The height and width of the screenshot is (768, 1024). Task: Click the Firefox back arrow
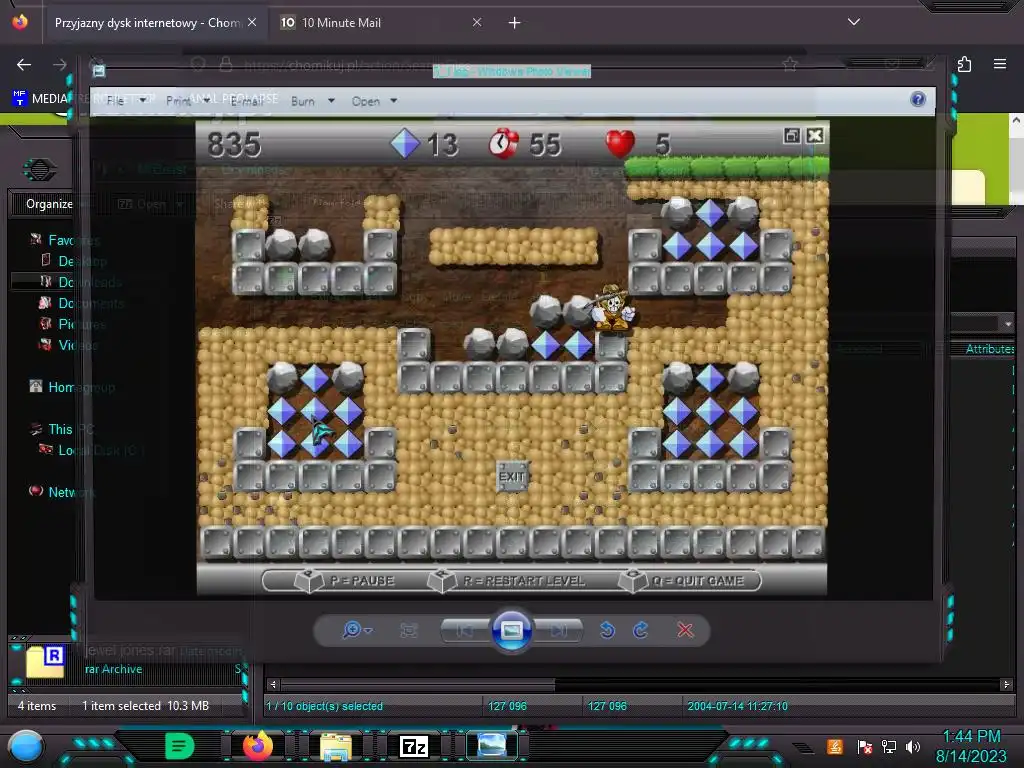24,65
